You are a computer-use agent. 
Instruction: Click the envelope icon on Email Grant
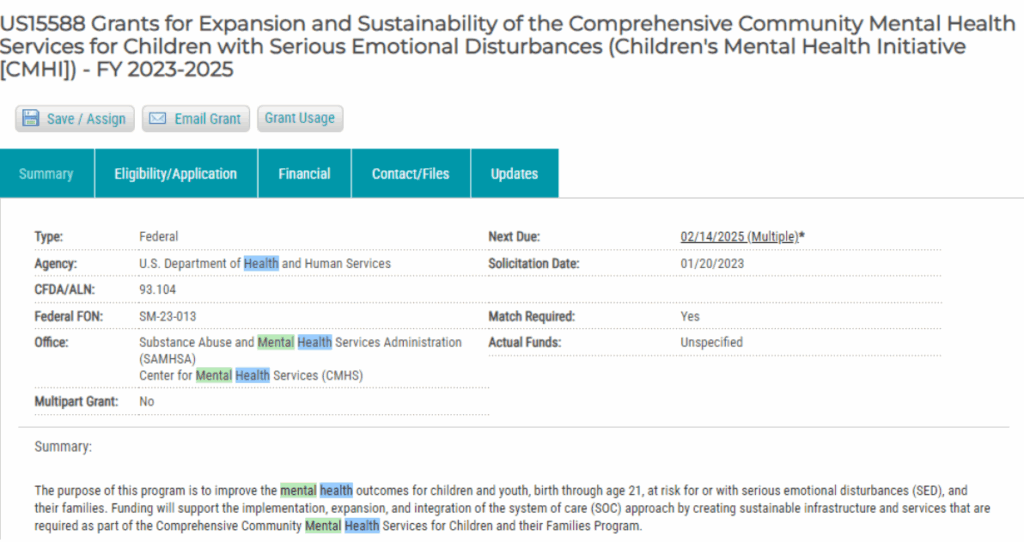(x=158, y=119)
